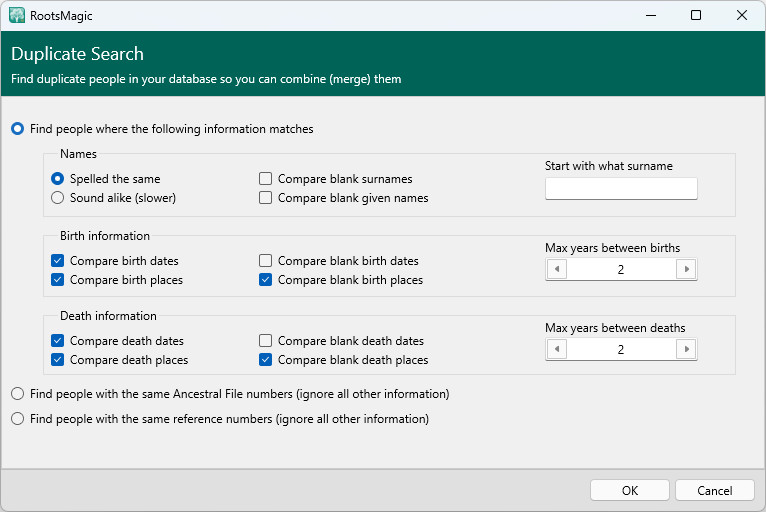Click the 'Start with what surname' label
The height and width of the screenshot is (512, 766).
coord(609,166)
